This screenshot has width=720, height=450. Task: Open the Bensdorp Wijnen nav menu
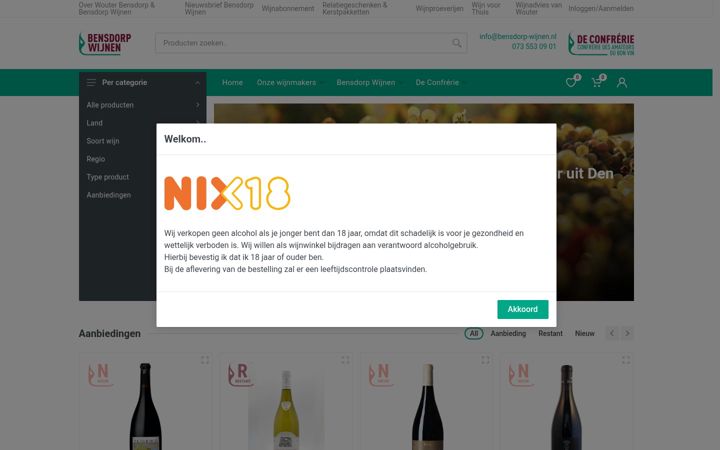(x=366, y=82)
